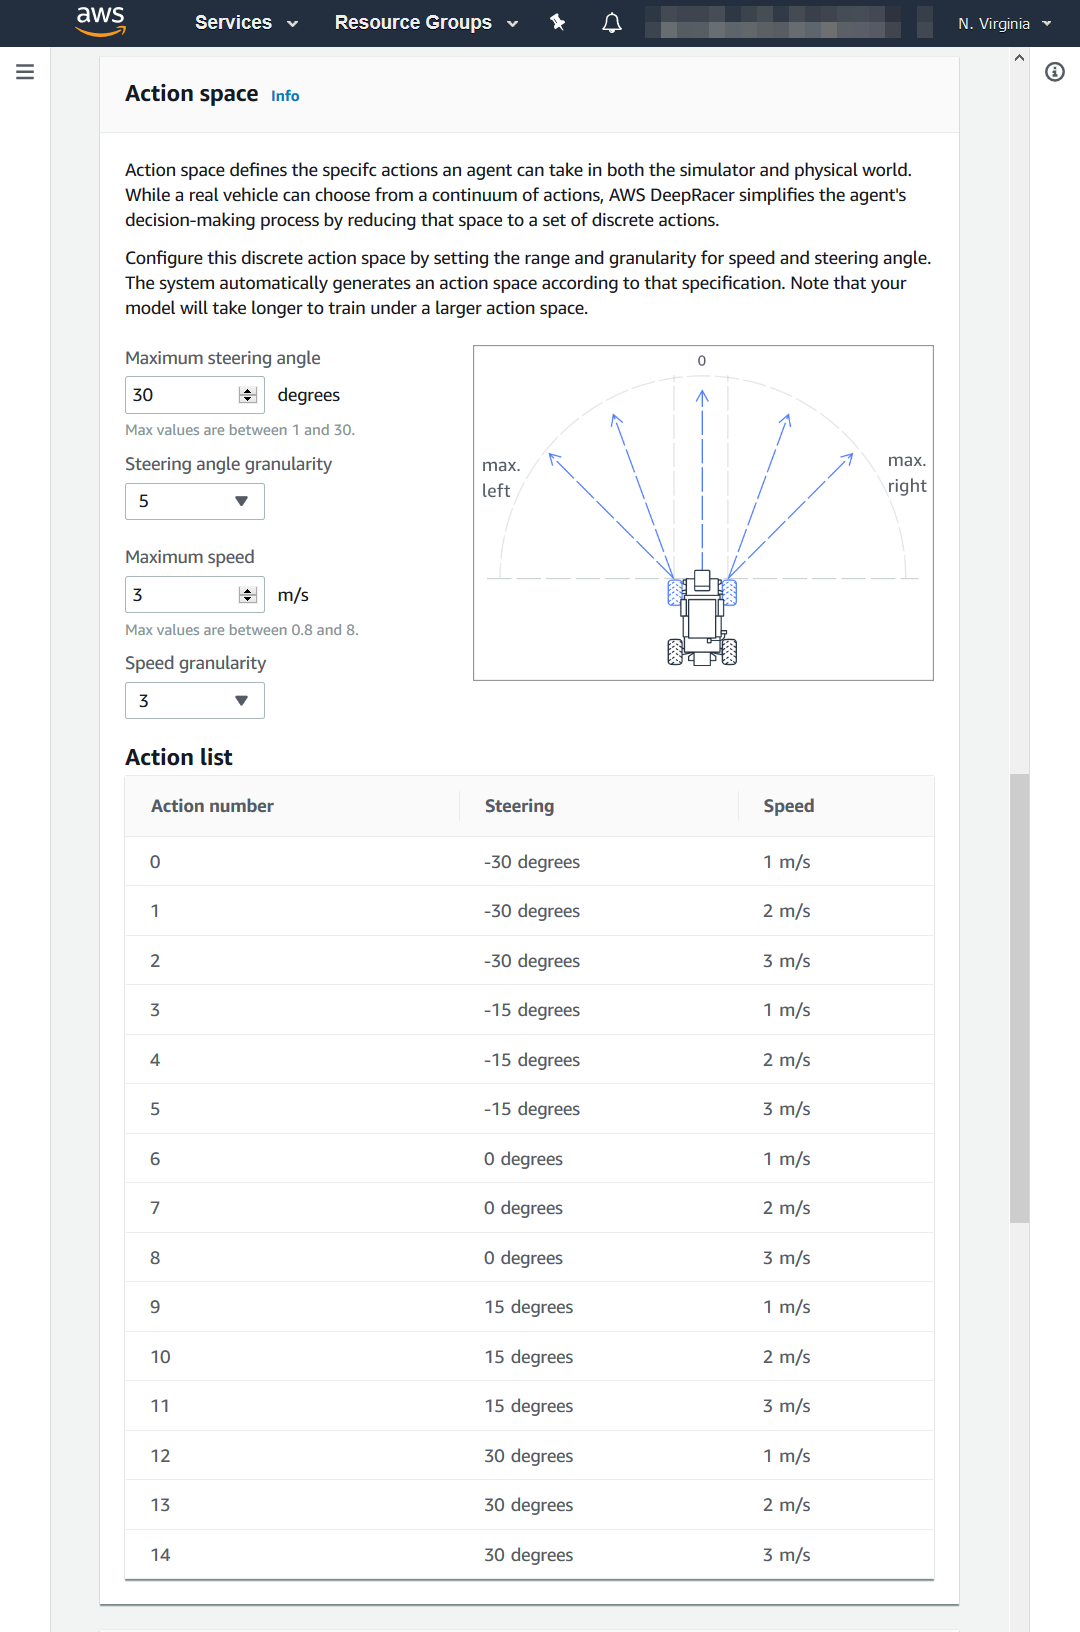Select action number 7 row
This screenshot has width=1080, height=1632.
click(x=529, y=1208)
